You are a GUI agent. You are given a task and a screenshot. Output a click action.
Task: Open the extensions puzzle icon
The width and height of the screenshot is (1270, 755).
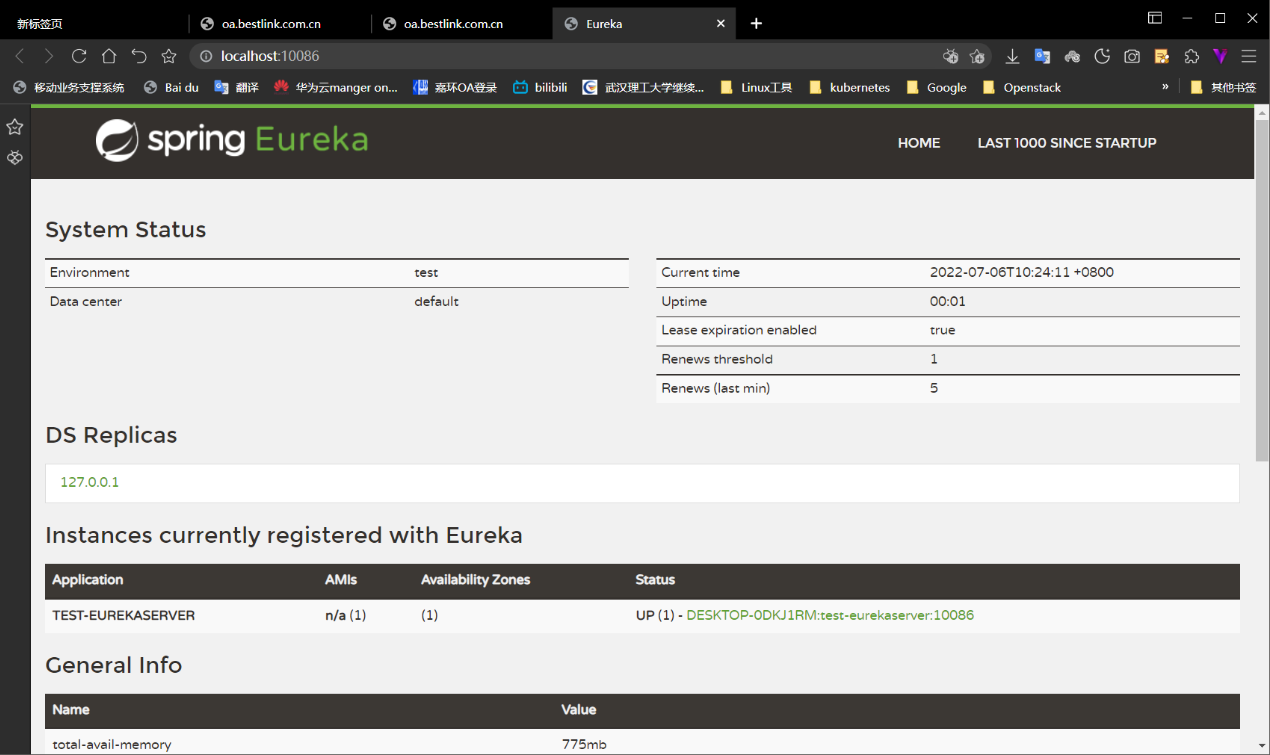pyautogui.click(x=1191, y=56)
